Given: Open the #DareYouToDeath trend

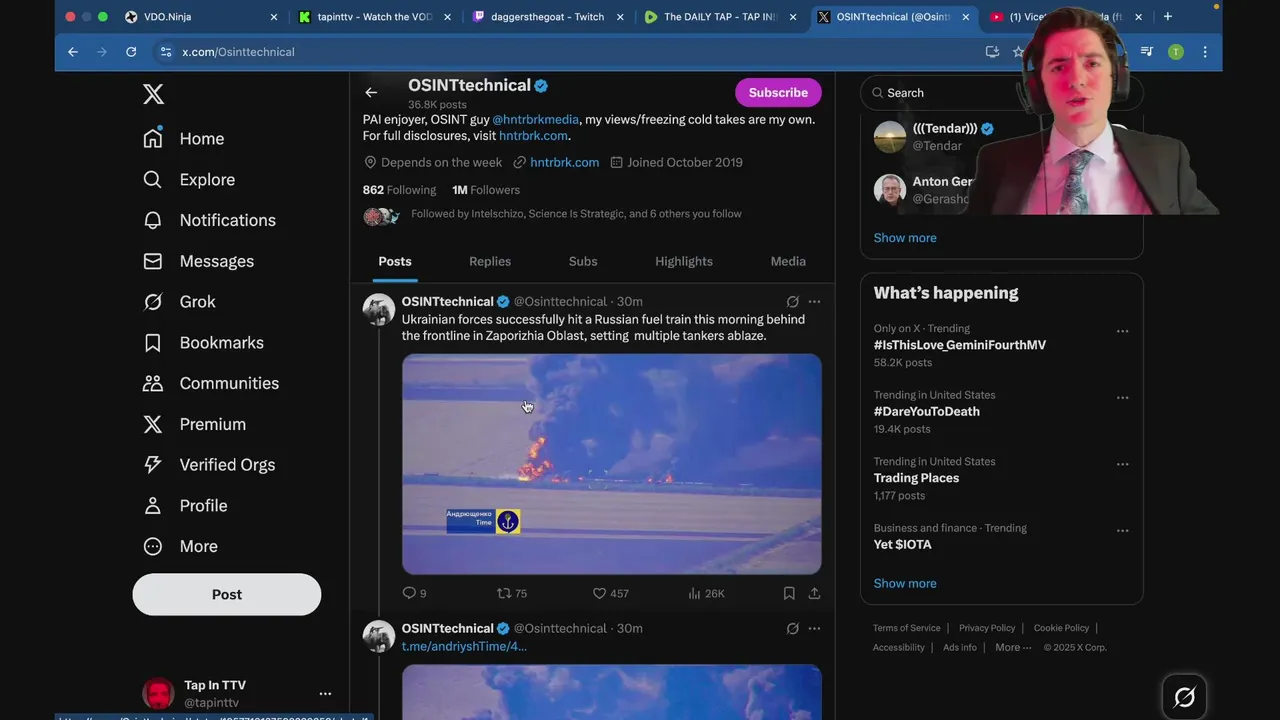Looking at the screenshot, I should coord(927,411).
